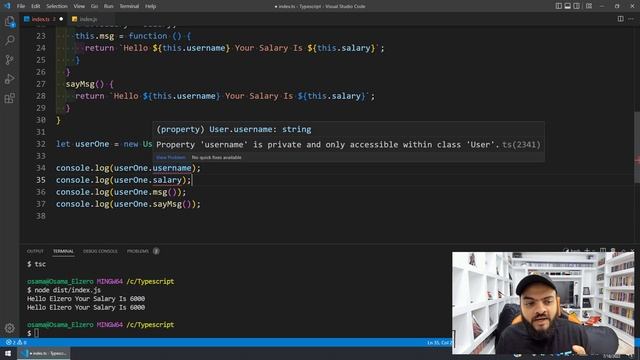Click the errors and warnings status indicator
The height and width of the screenshot is (360, 640).
16,342
